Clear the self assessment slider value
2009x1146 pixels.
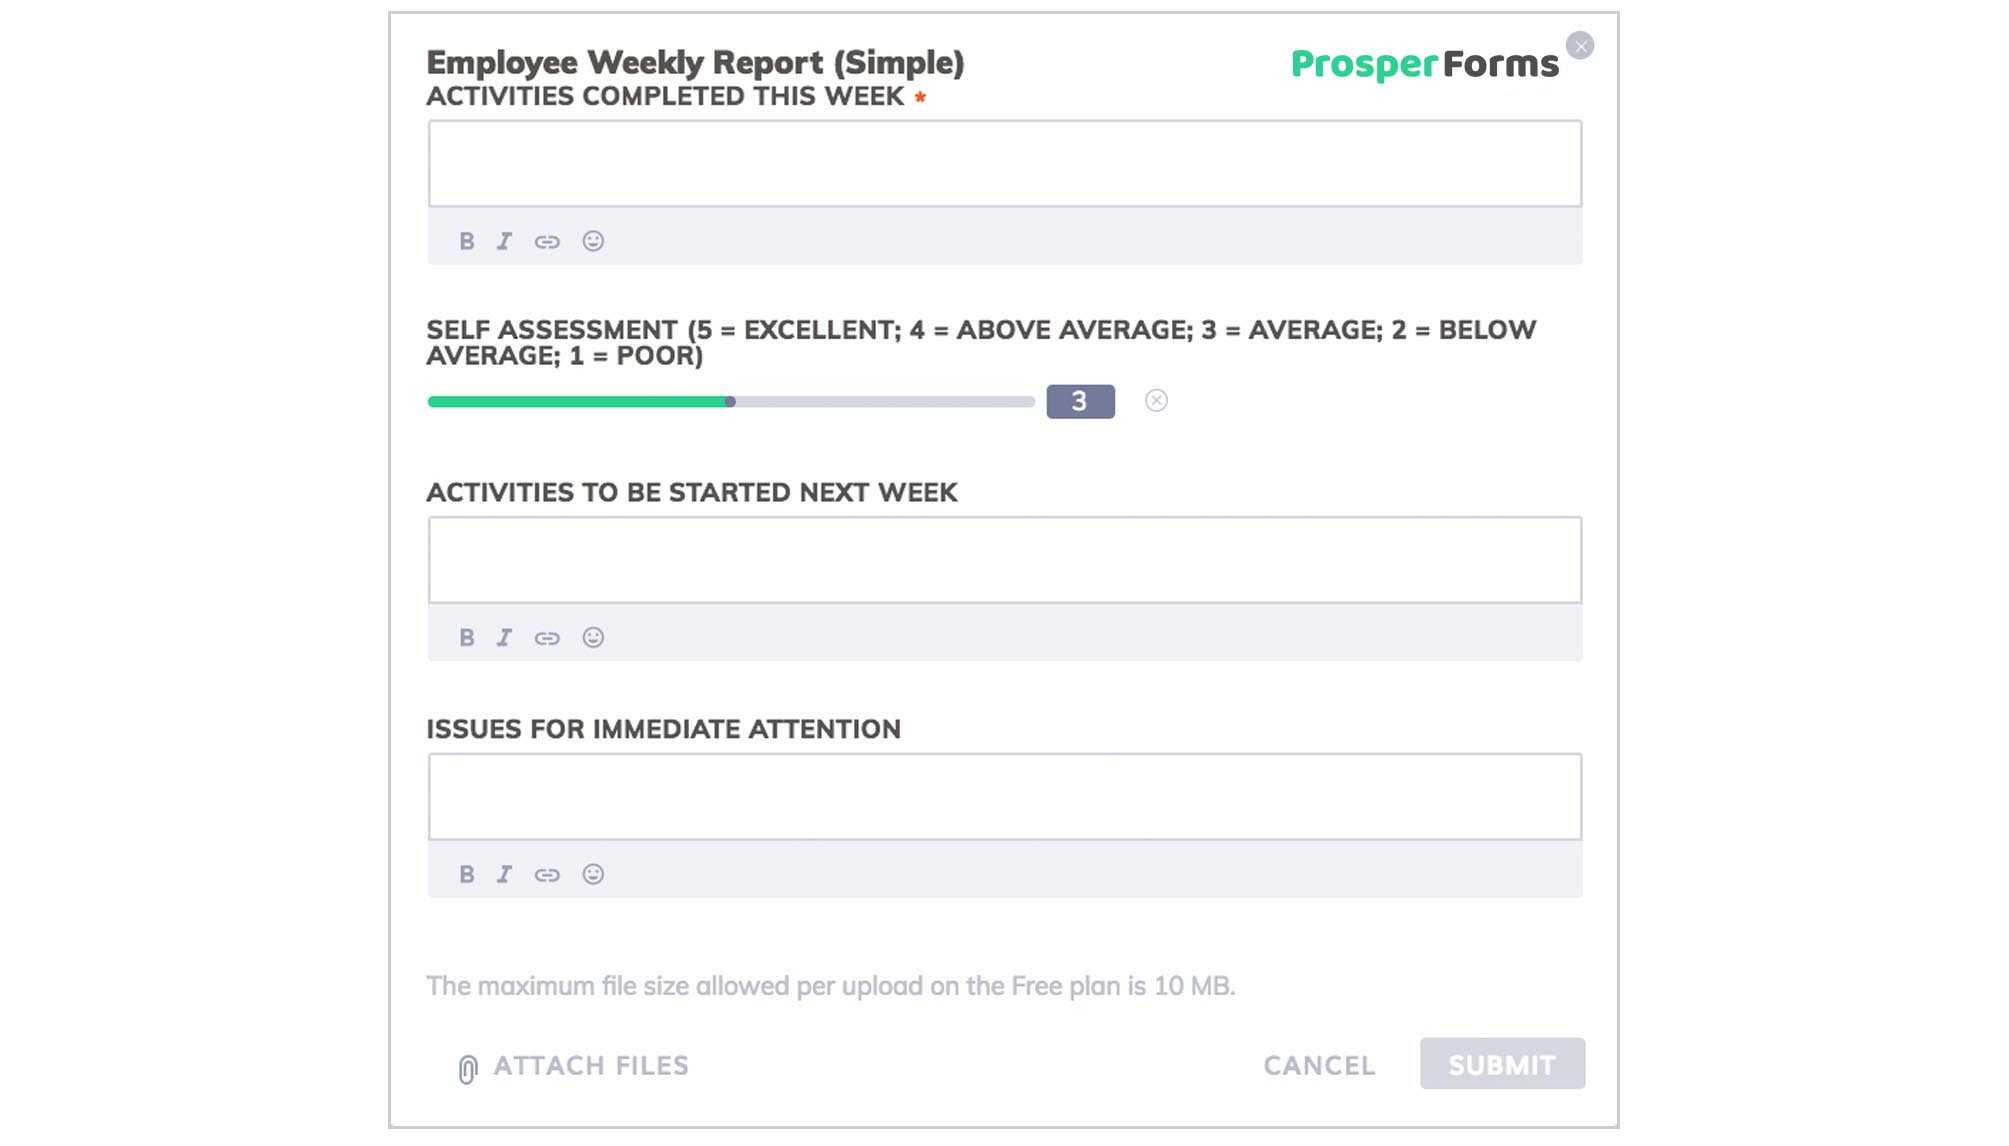point(1156,401)
